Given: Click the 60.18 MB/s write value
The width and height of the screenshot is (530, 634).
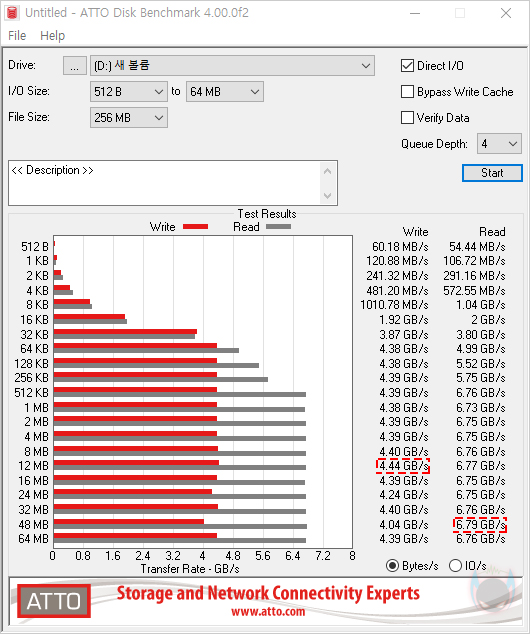Looking at the screenshot, I should coord(400,247).
